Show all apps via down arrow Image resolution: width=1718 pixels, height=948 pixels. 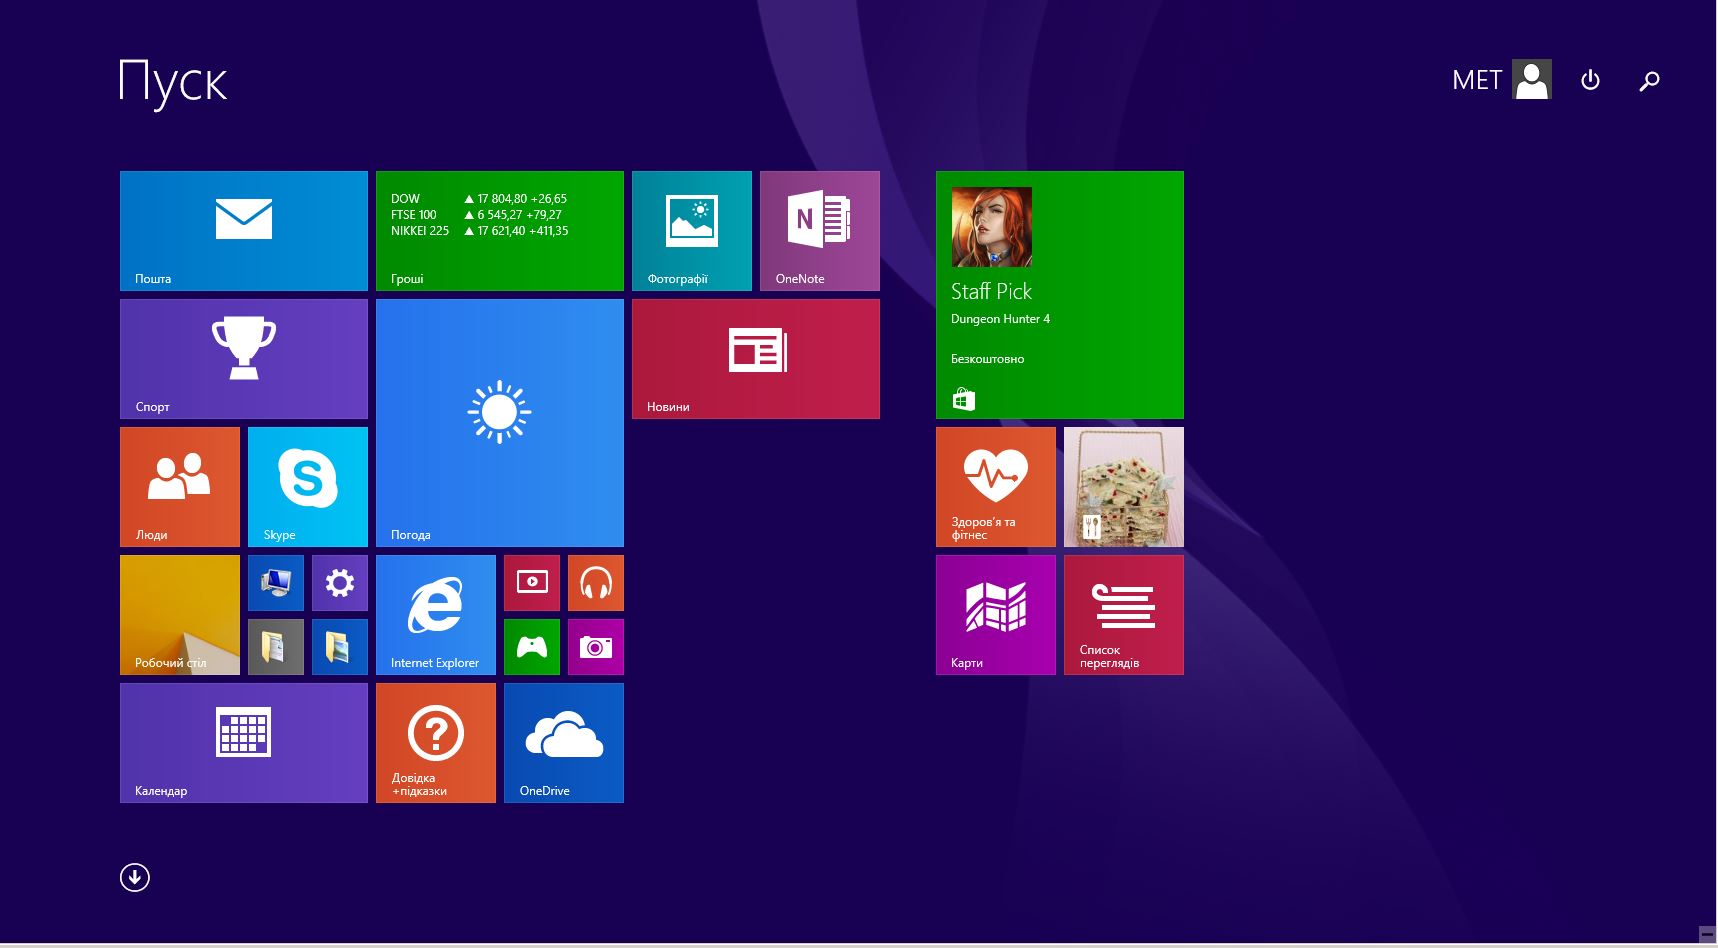(135, 877)
